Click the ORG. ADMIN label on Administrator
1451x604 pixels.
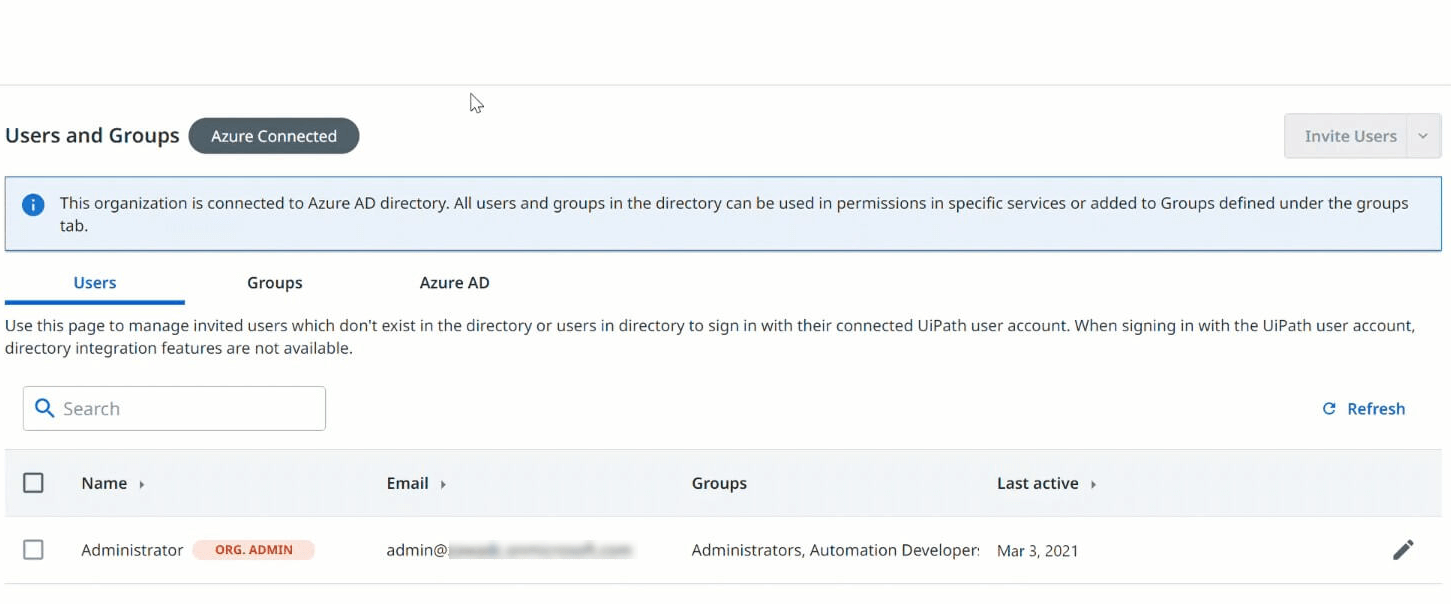(254, 550)
